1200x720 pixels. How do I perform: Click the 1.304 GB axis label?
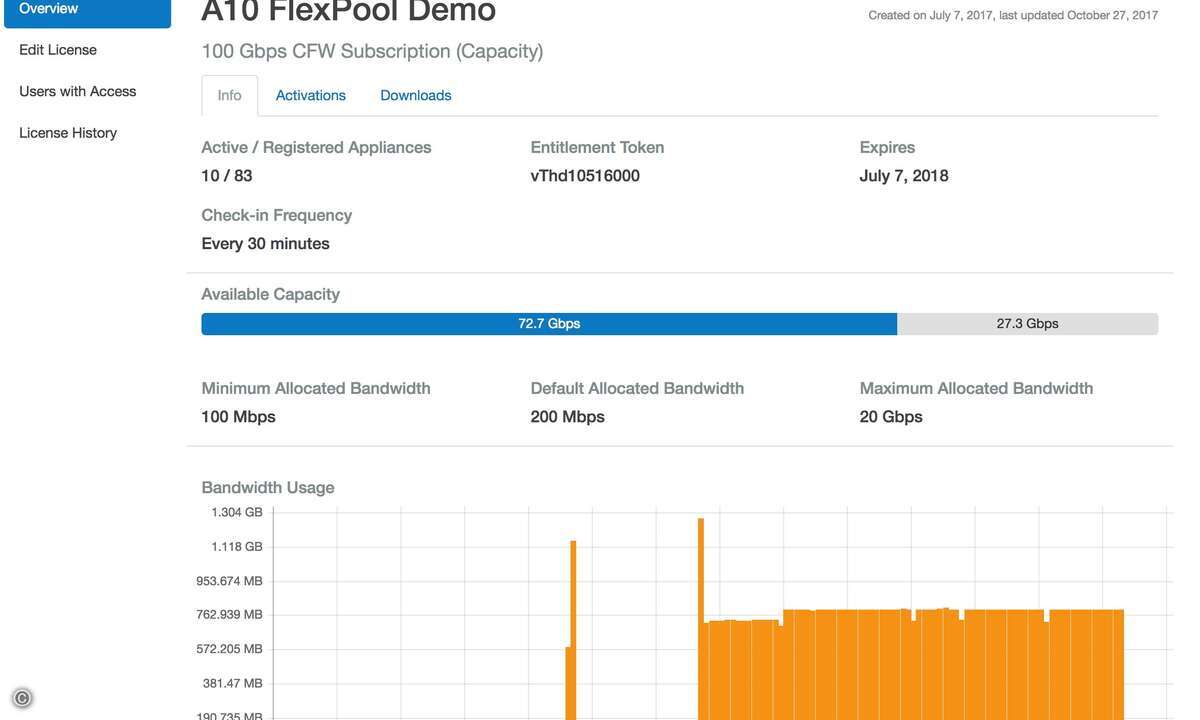(237, 512)
